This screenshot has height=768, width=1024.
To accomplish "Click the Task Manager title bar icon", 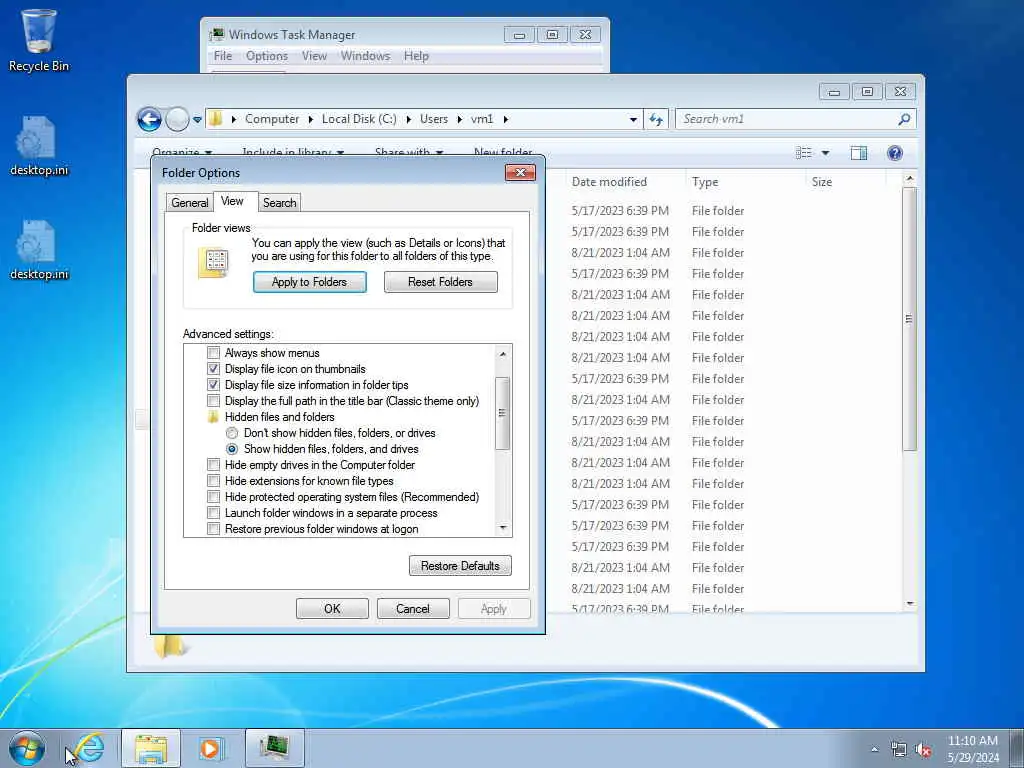I will coord(217,35).
